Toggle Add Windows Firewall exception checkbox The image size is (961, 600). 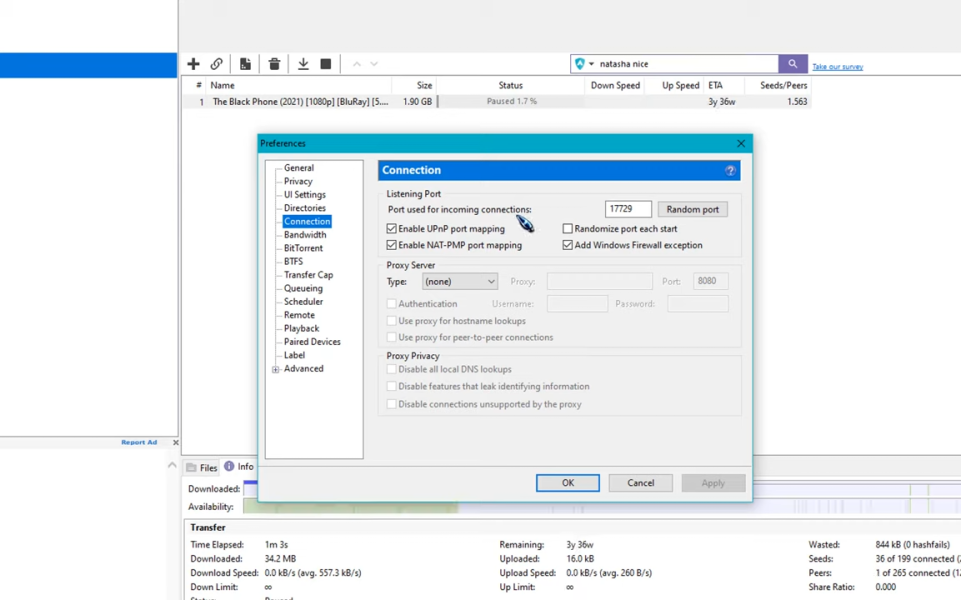coord(568,245)
